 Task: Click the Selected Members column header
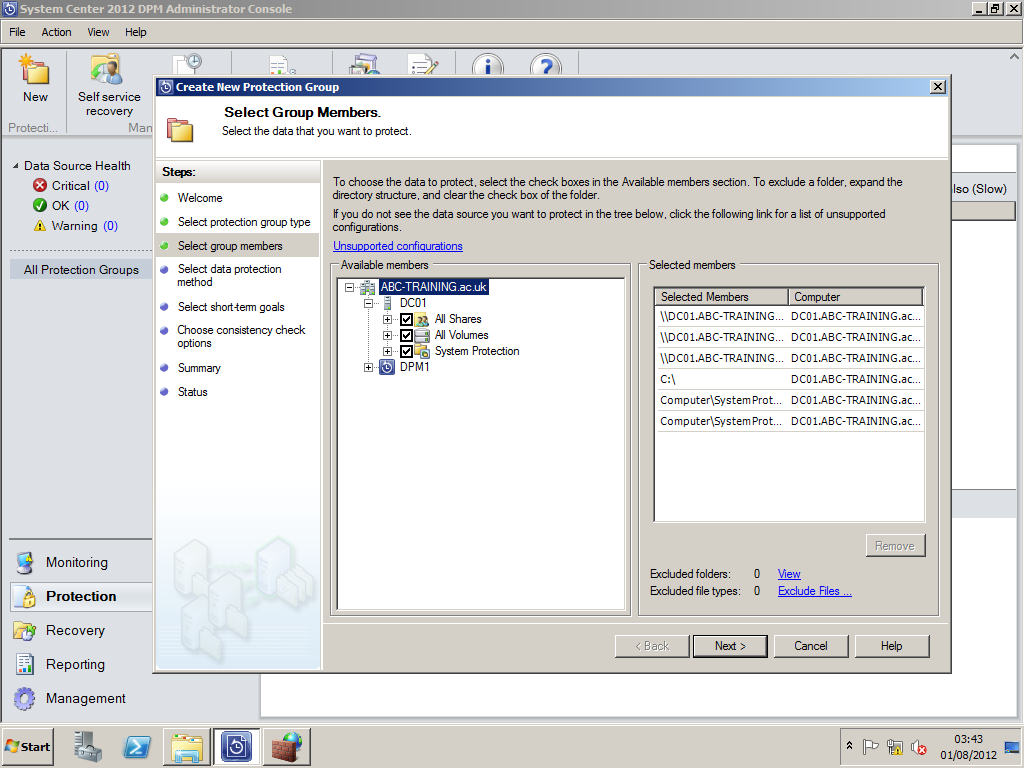[x=722, y=297]
